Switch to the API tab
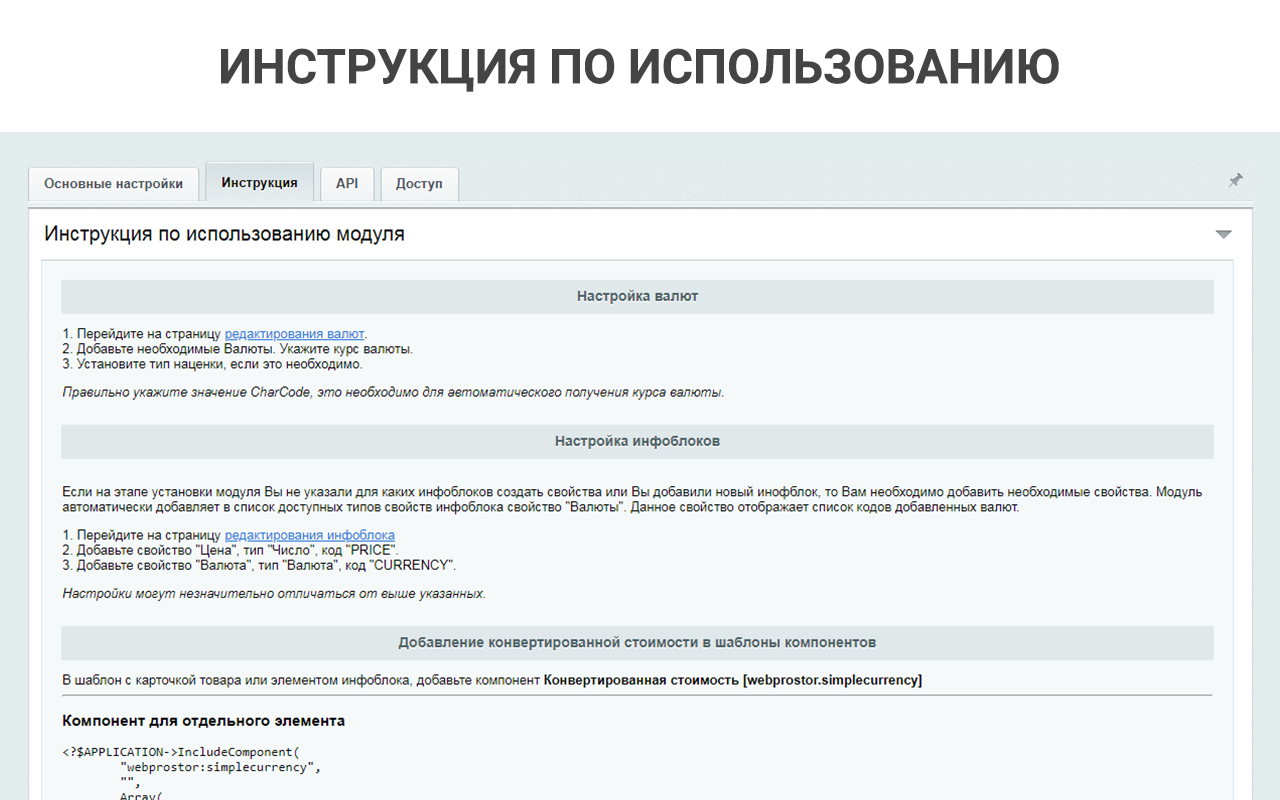Viewport: 1280px width, 800px height. tap(347, 184)
